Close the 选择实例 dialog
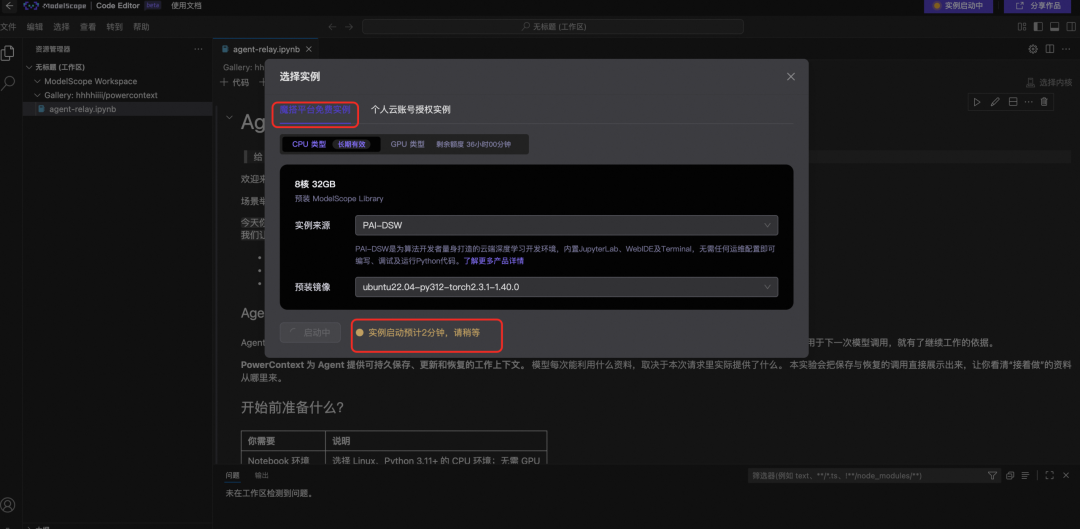The height and width of the screenshot is (529, 1080). (791, 76)
